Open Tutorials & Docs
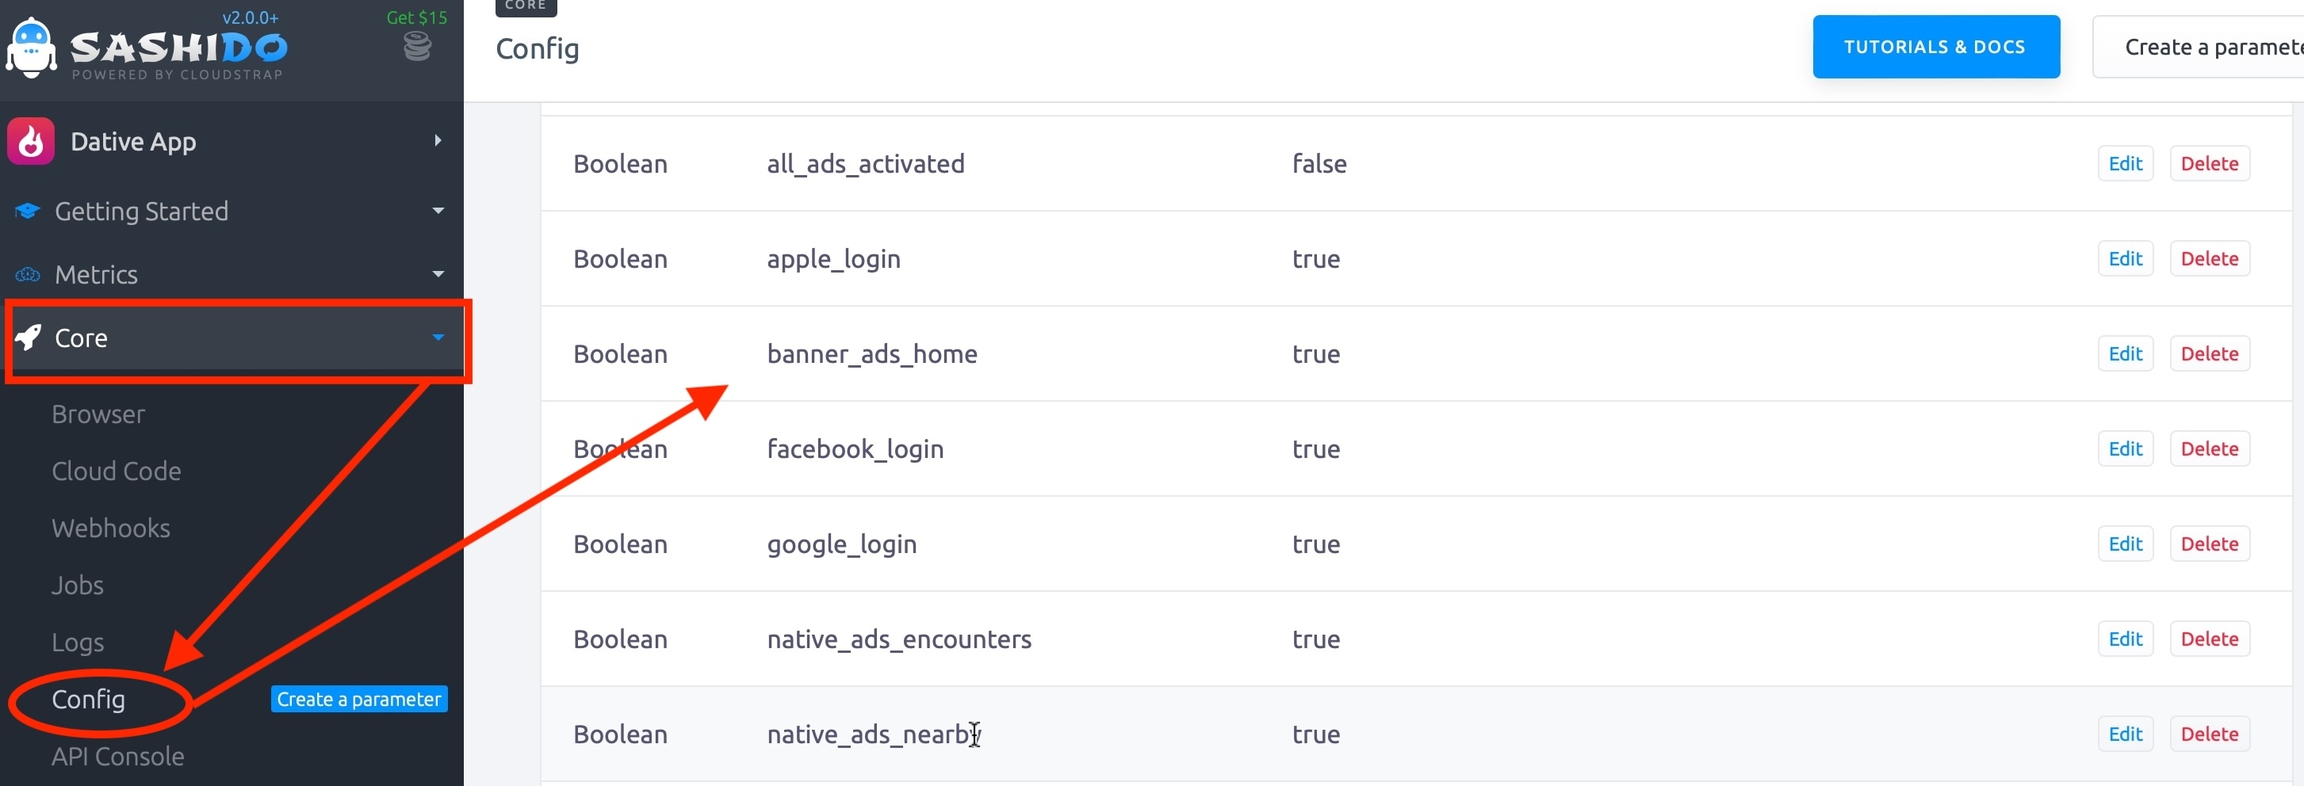The image size is (2304, 786). point(1935,47)
